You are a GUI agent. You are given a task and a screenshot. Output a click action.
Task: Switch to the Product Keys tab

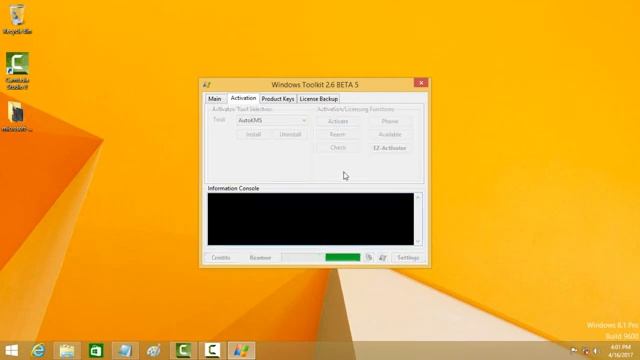[278, 99]
